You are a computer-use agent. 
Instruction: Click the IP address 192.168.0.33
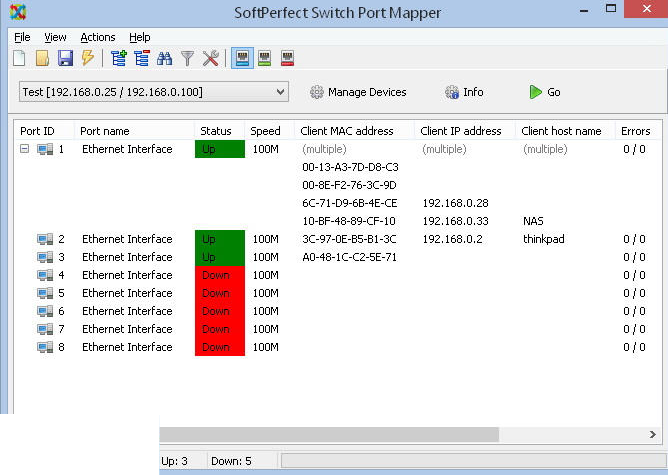[455, 221]
